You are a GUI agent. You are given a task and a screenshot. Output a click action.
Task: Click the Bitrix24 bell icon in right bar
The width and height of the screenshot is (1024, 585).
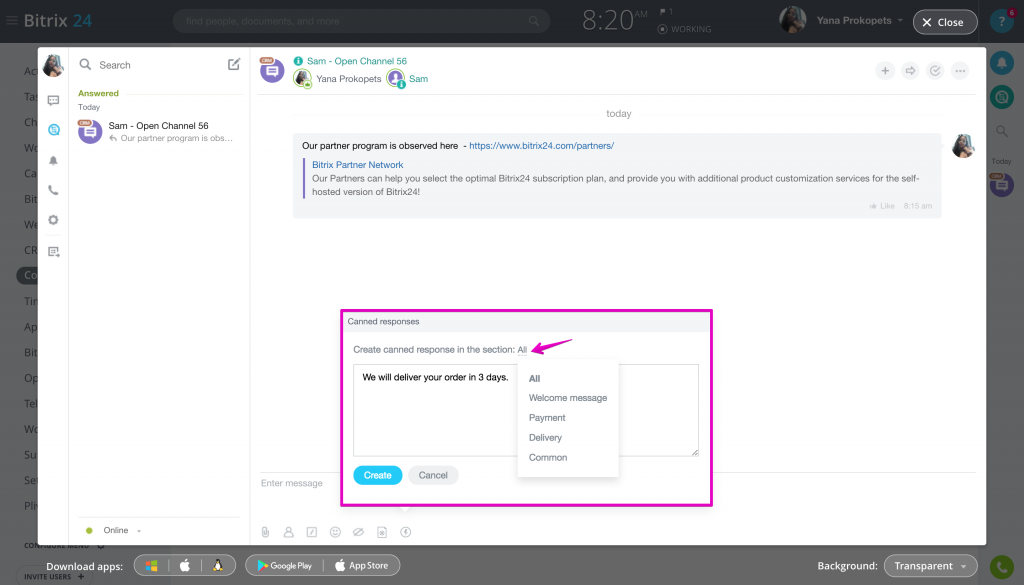1002,63
